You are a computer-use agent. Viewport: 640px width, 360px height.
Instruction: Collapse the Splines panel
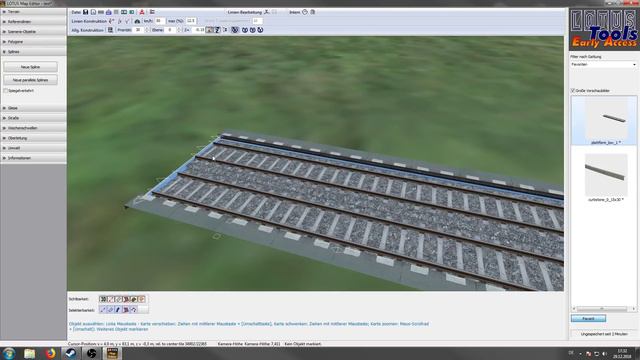[x=33, y=52]
